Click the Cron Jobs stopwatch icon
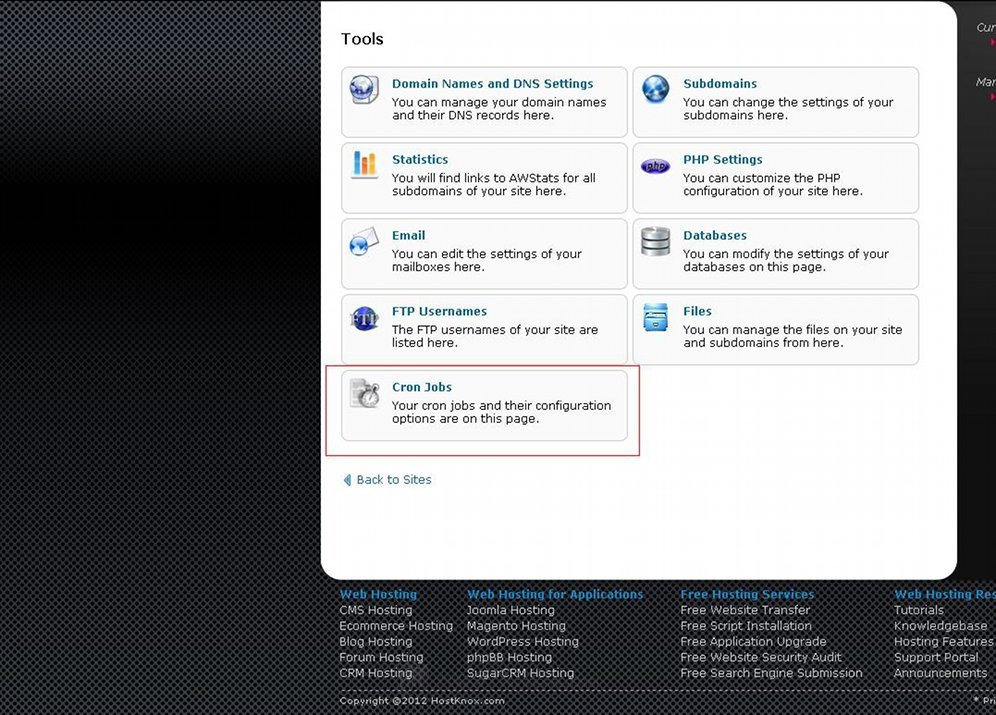Image resolution: width=996 pixels, height=715 pixels. tap(365, 393)
